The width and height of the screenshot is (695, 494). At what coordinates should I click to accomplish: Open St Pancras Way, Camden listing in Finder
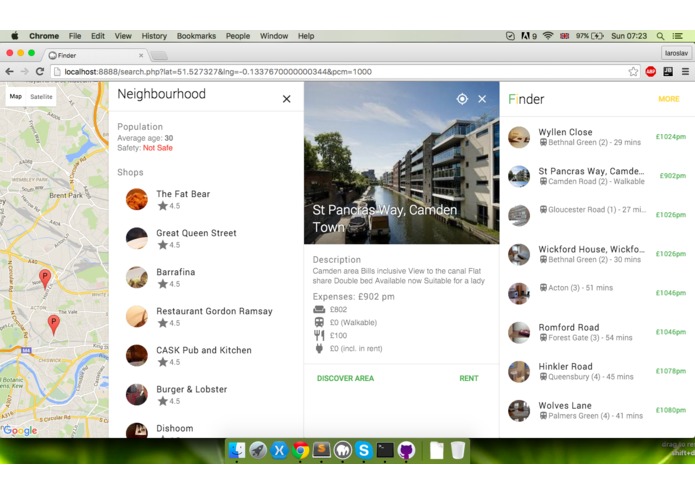(x=597, y=176)
